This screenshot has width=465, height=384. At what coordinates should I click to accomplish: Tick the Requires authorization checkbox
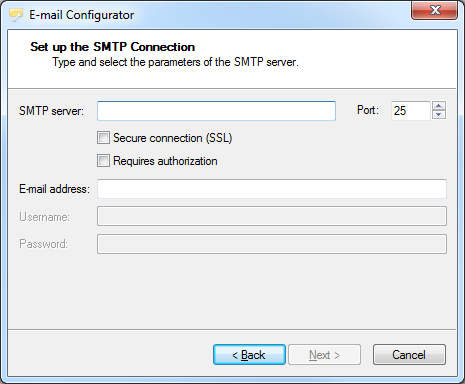[x=103, y=161]
